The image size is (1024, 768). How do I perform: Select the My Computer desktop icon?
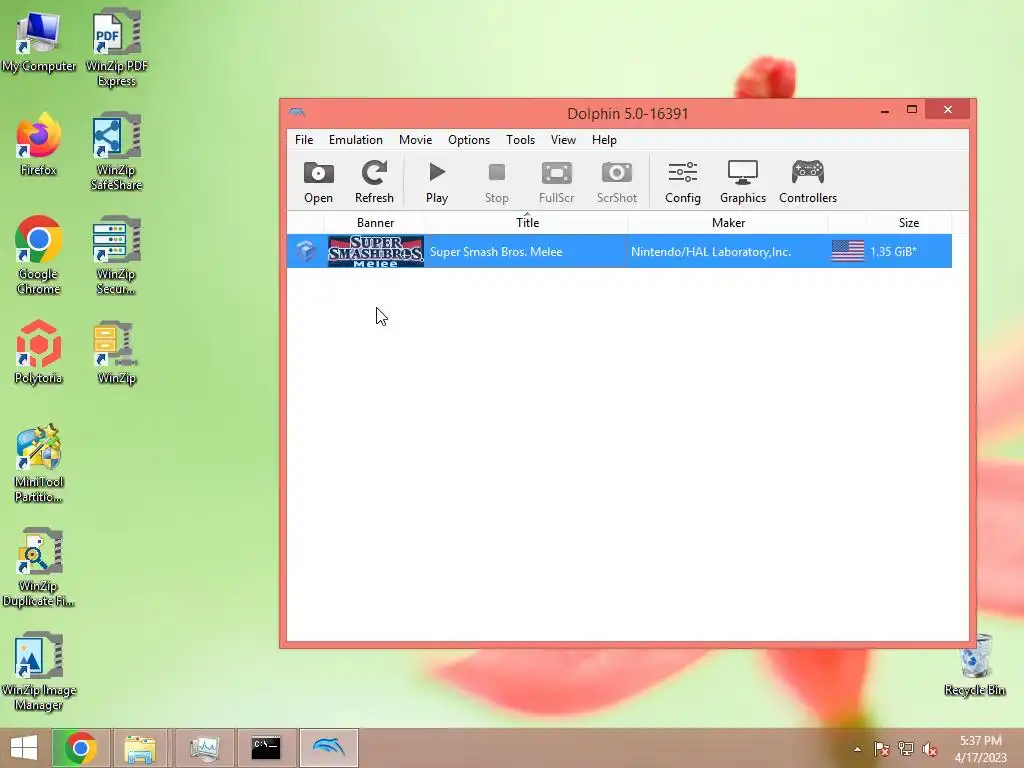point(39,40)
